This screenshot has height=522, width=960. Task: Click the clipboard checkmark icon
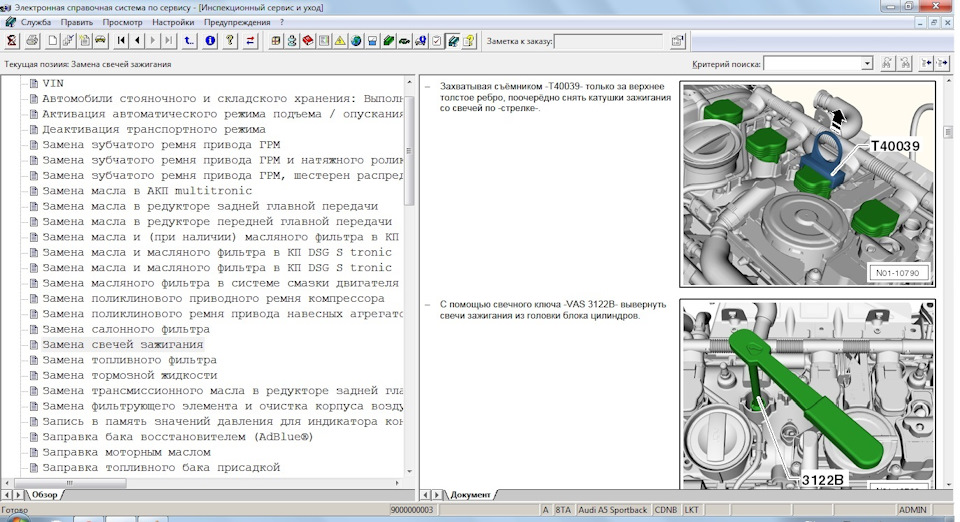(x=437, y=41)
